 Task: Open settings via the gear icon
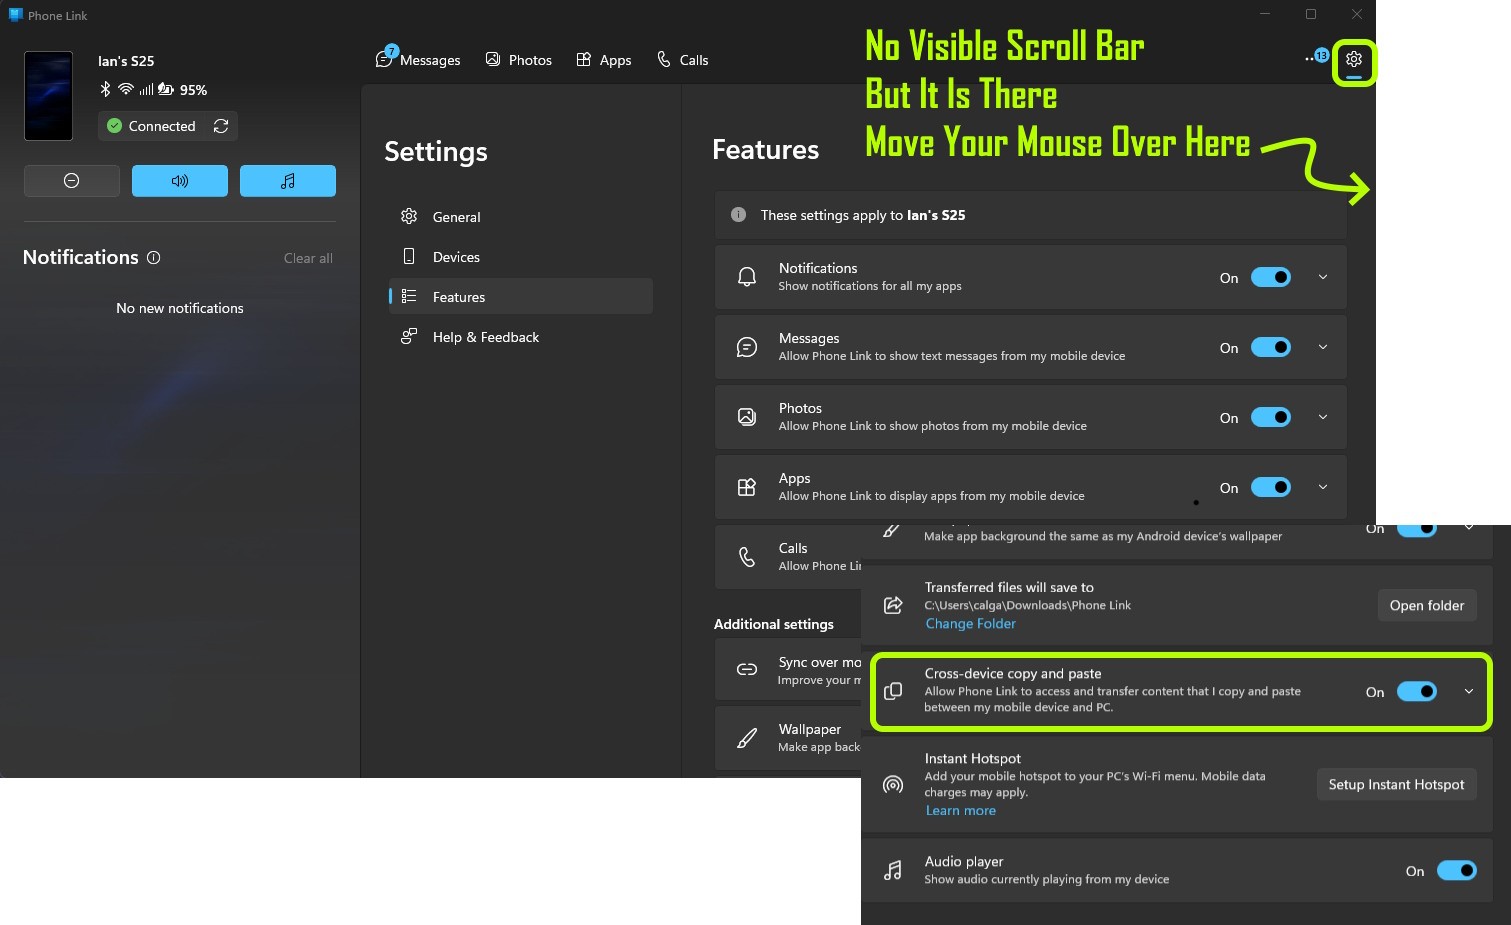point(1354,60)
